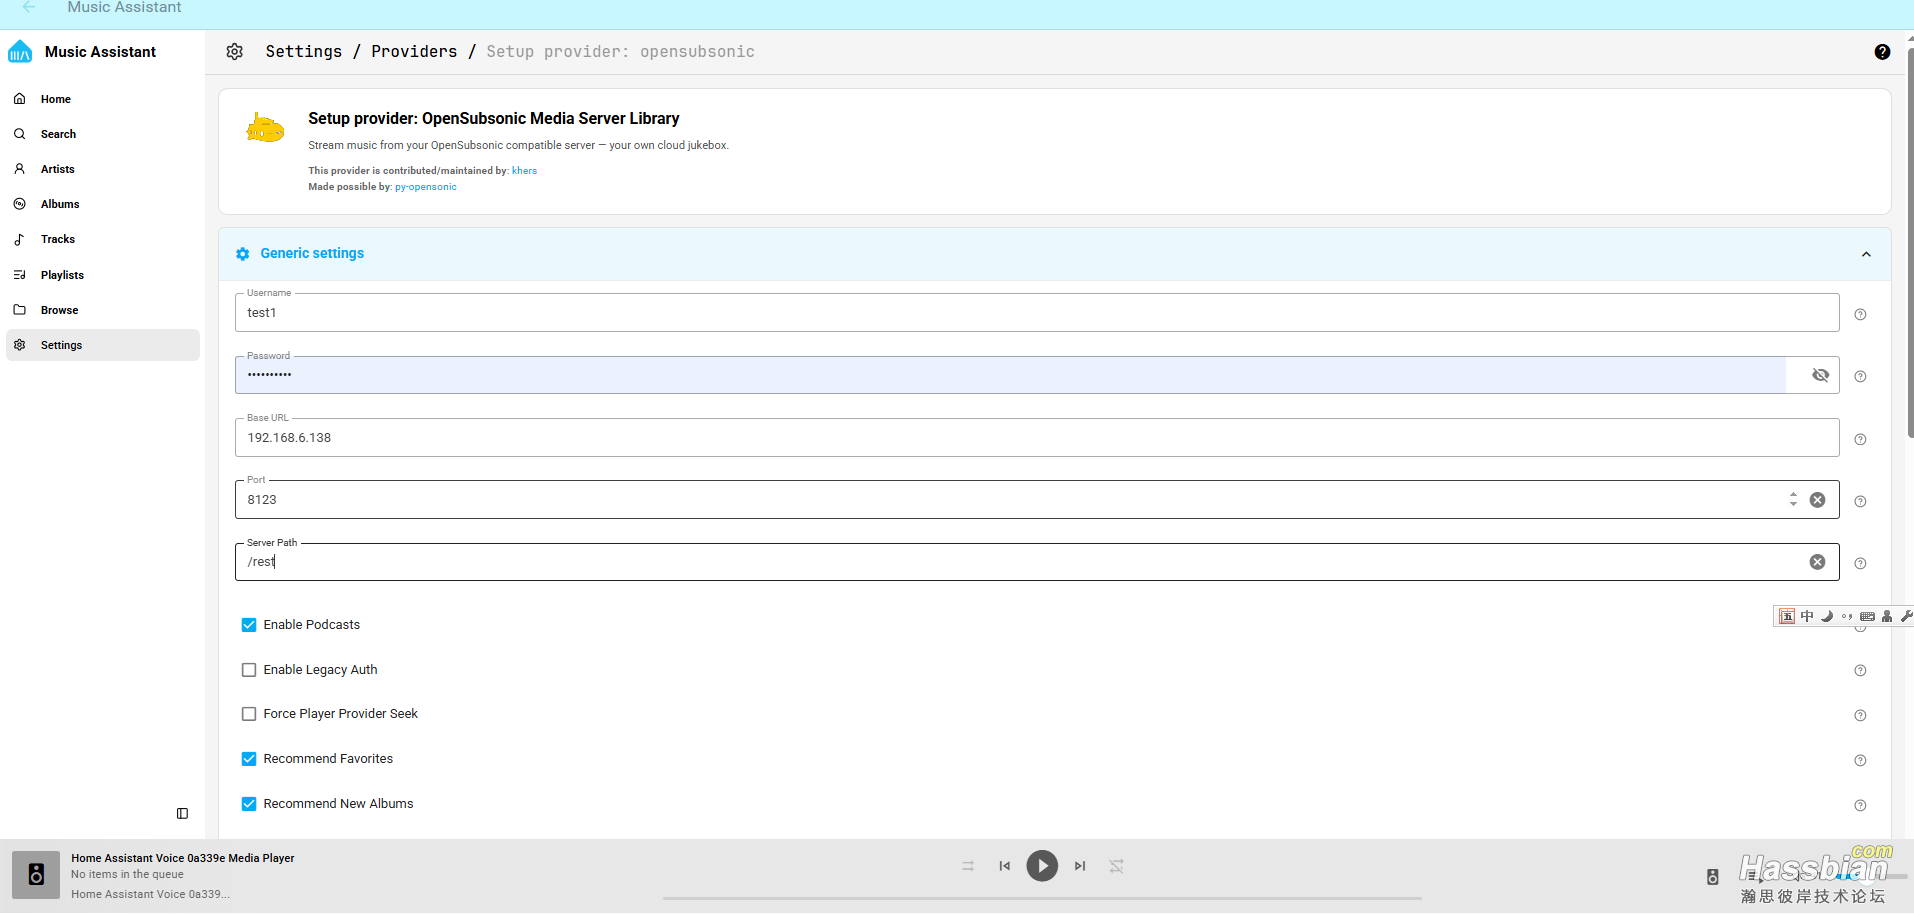Open the khers contributor link

click(524, 171)
